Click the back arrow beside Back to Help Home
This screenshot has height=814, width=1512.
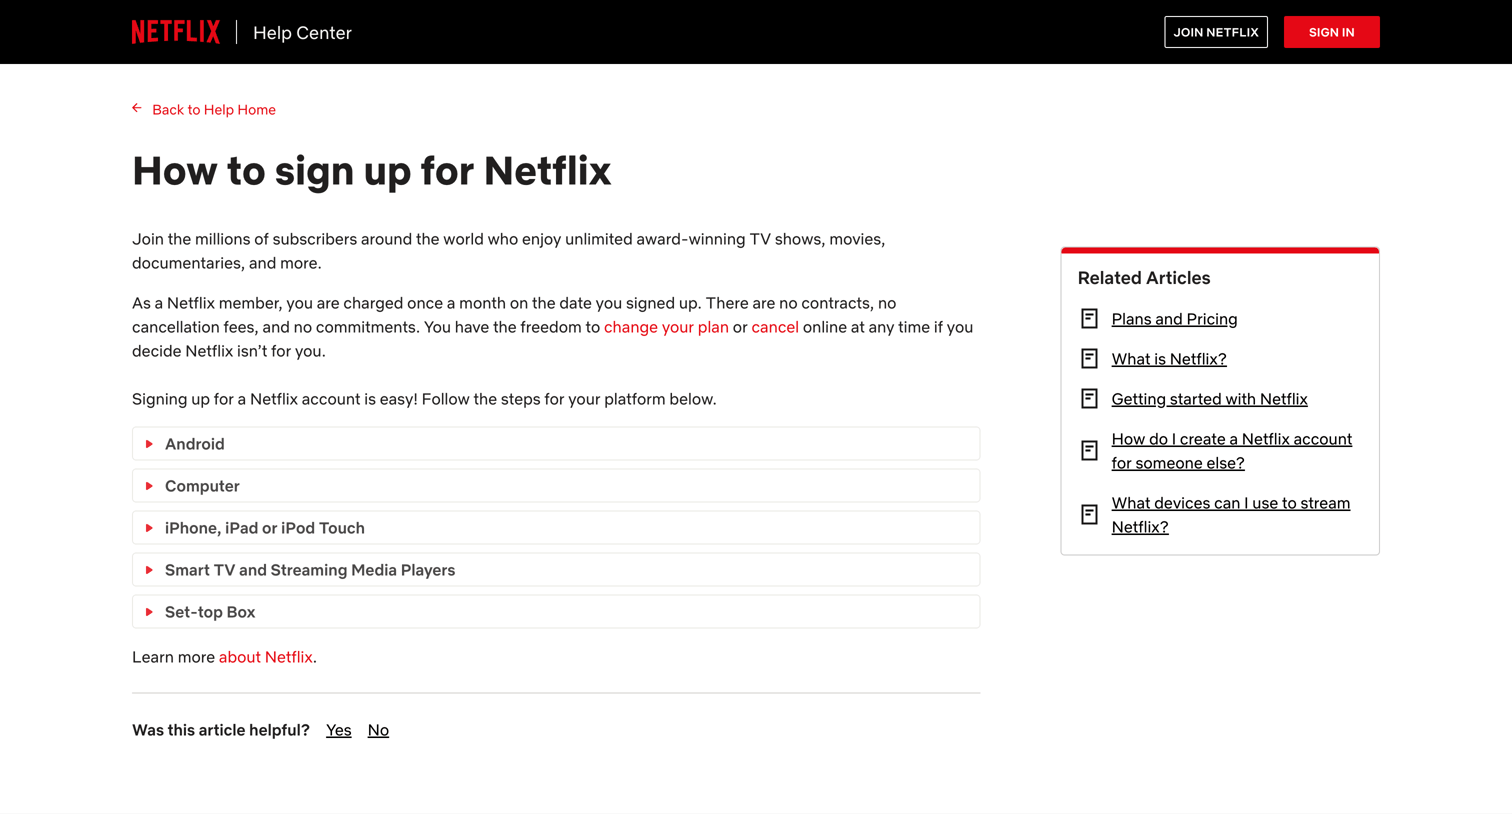point(137,108)
